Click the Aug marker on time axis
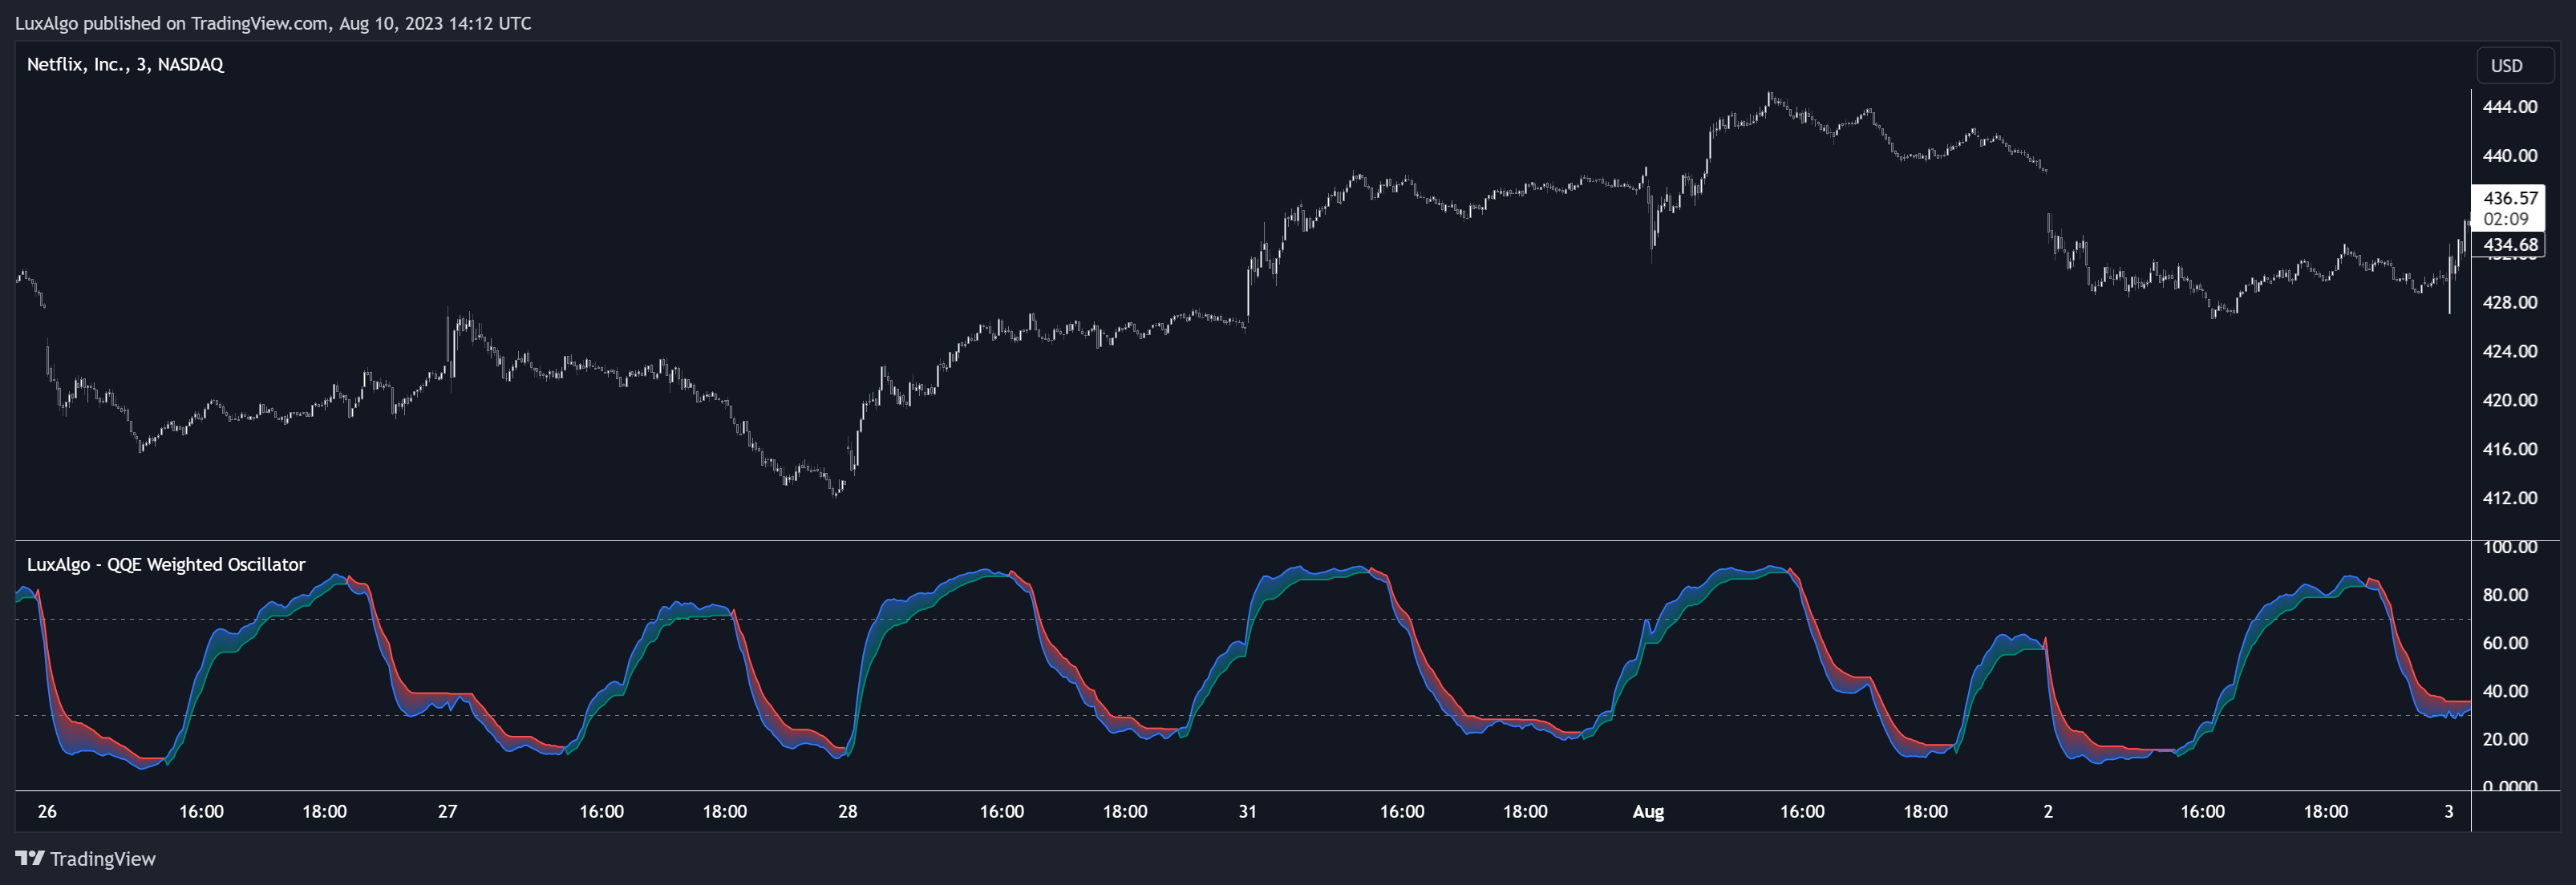This screenshot has width=2576, height=885. (1648, 812)
